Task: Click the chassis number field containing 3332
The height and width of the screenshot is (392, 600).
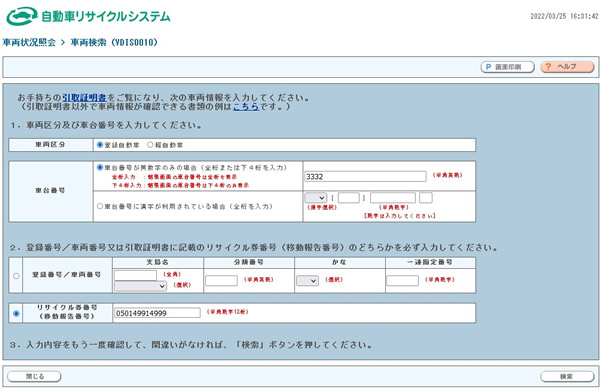Action: tap(365, 176)
